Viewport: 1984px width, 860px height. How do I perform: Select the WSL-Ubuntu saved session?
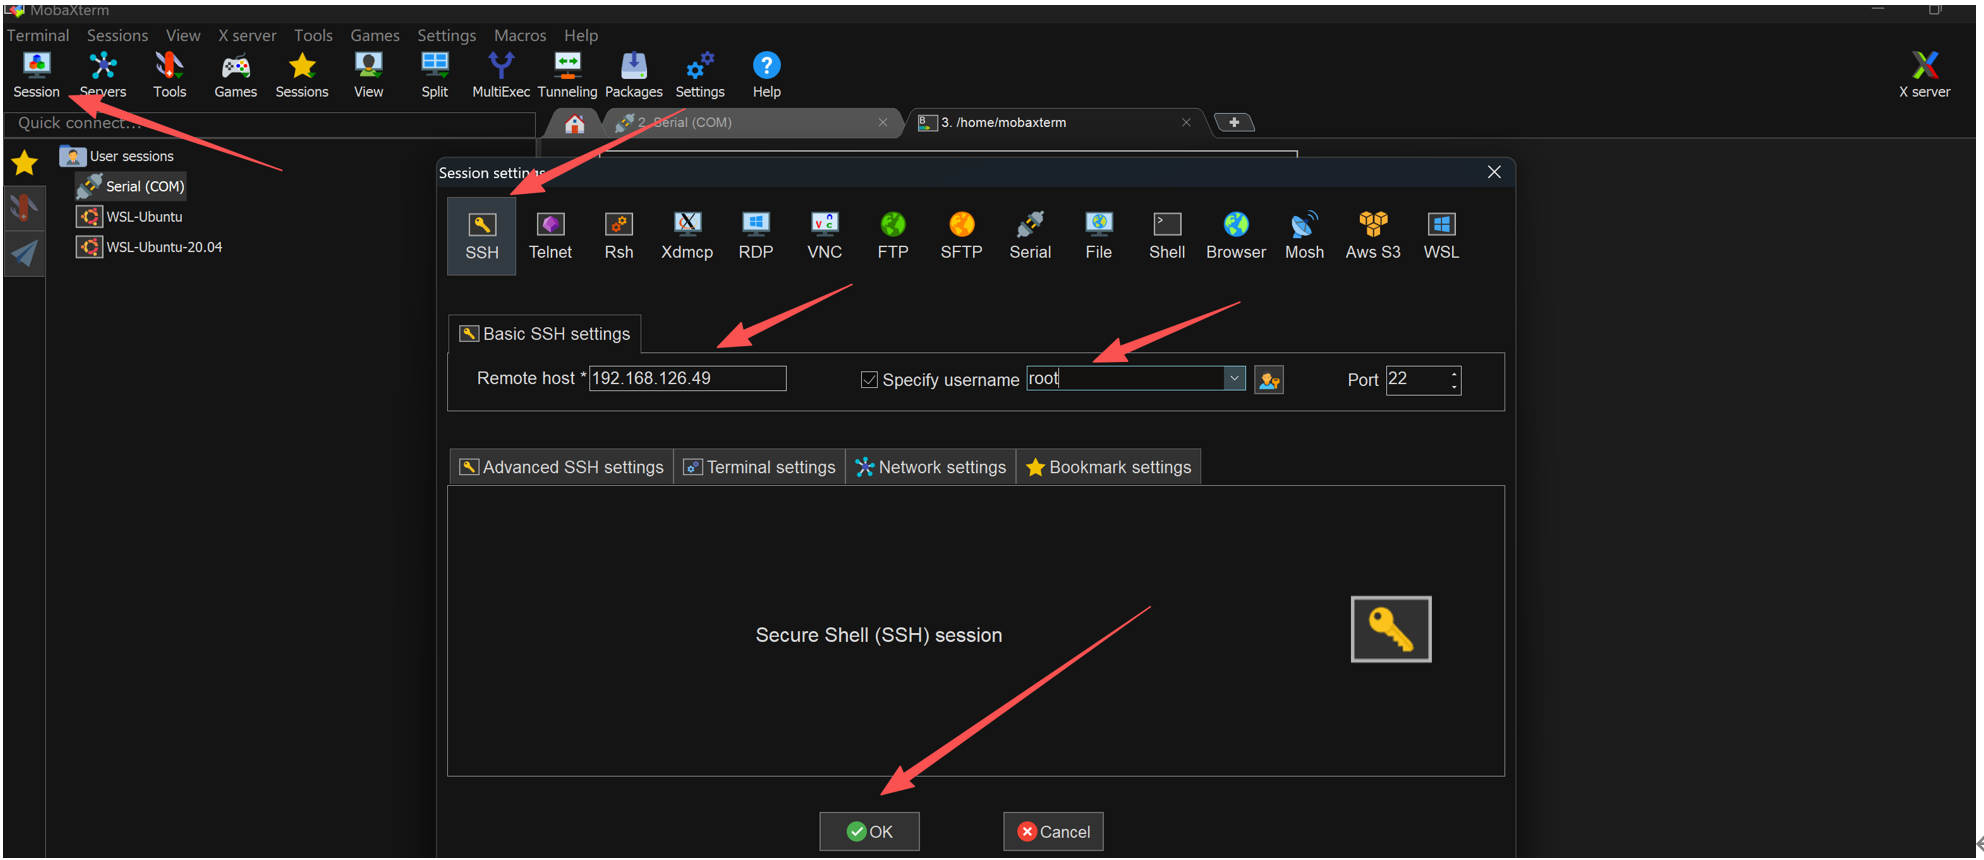pos(130,217)
